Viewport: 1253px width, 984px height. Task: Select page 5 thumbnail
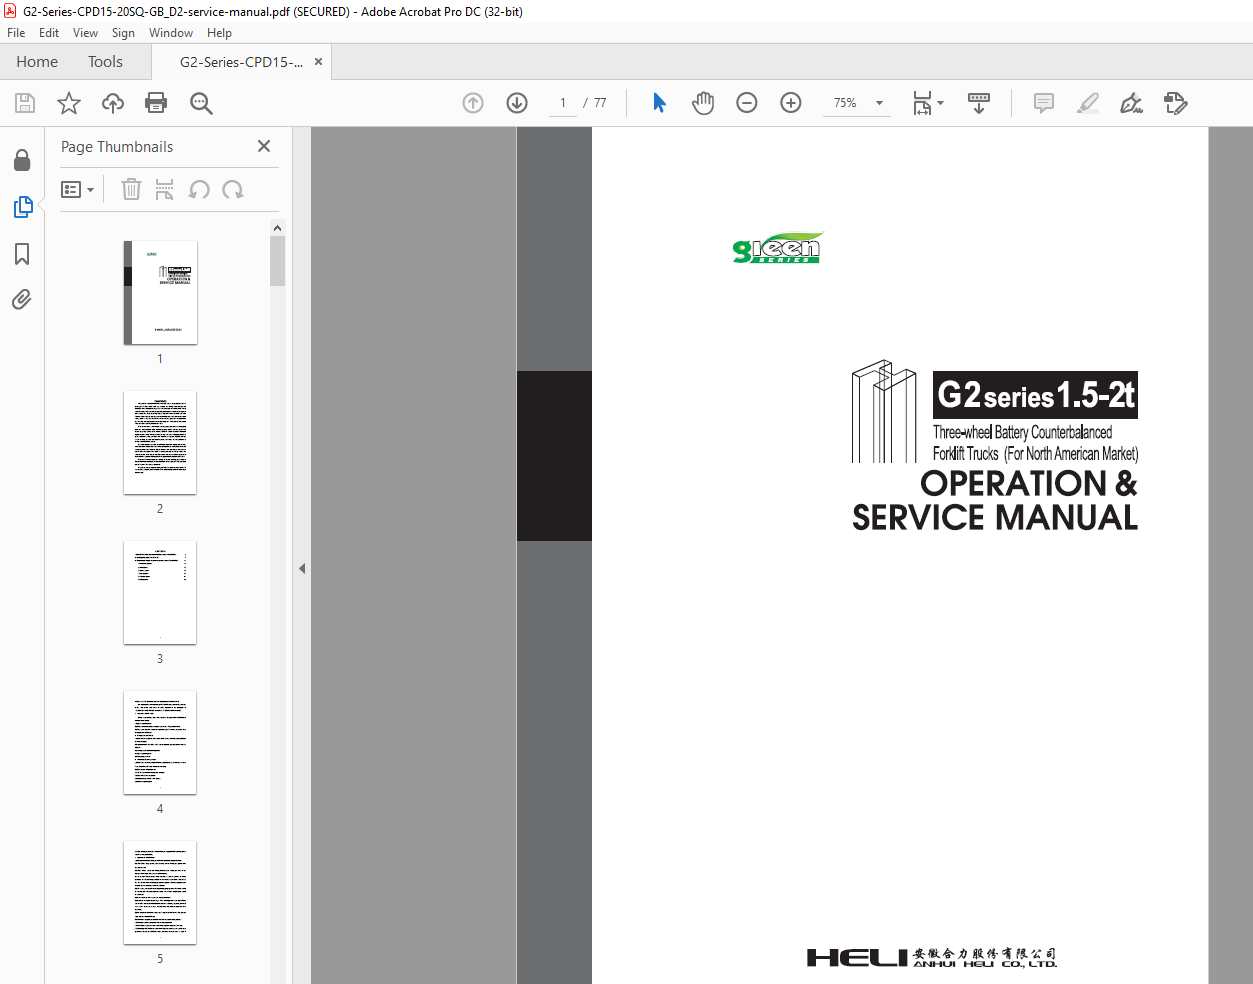pyautogui.click(x=160, y=893)
